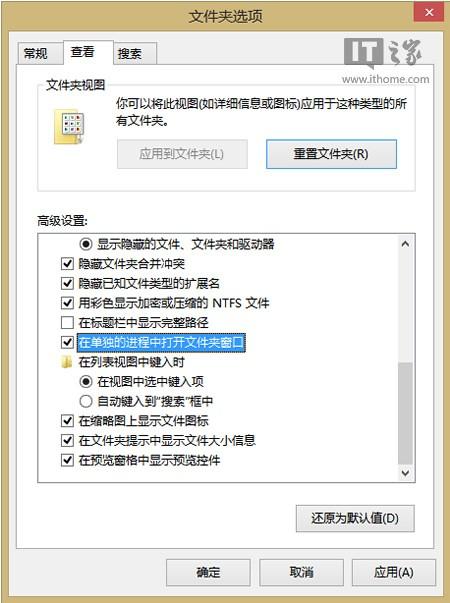Toggle 在单独的进程中打开文件夹窗口 checkbox
The image size is (450, 603).
pyautogui.click(x=67, y=342)
